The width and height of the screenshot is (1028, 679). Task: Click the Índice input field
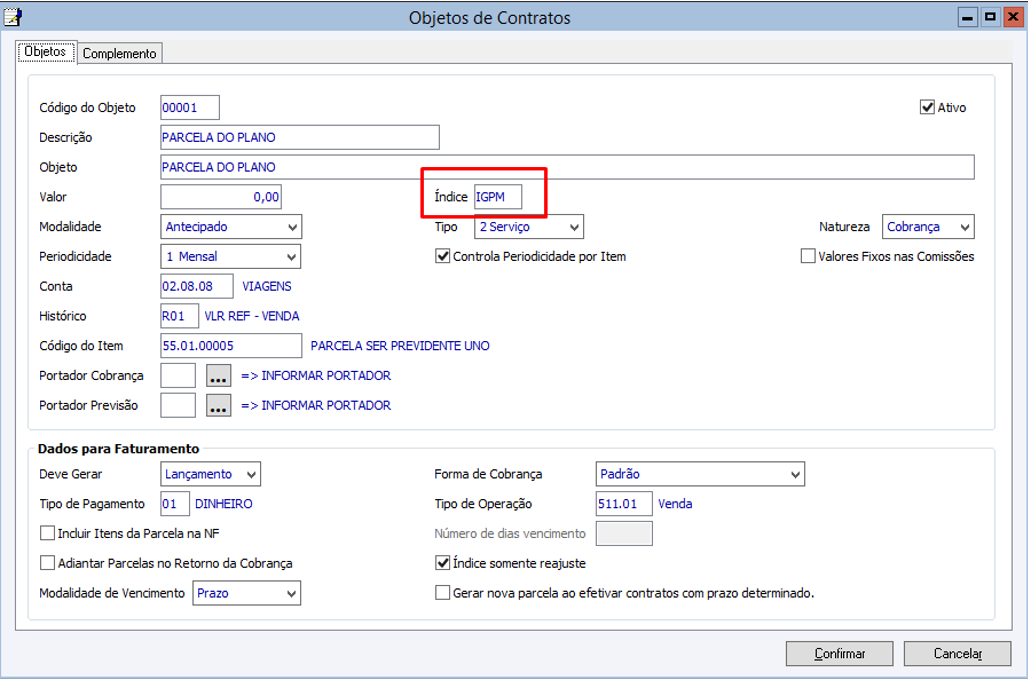(498, 197)
